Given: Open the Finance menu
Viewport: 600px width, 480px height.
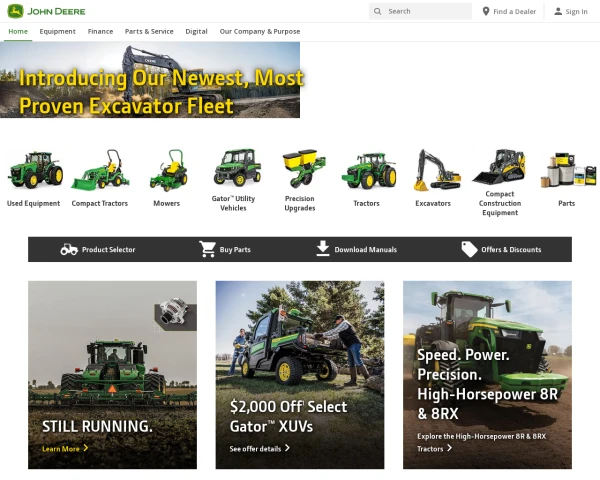Looking at the screenshot, I should pyautogui.click(x=100, y=31).
